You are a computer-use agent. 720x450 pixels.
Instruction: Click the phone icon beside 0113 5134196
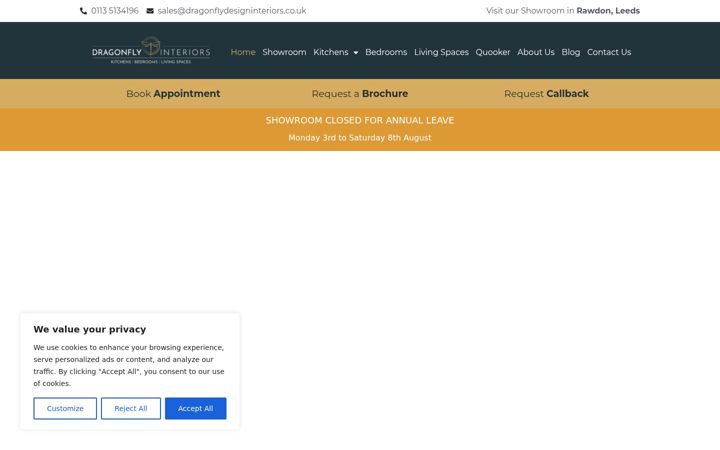click(x=83, y=11)
